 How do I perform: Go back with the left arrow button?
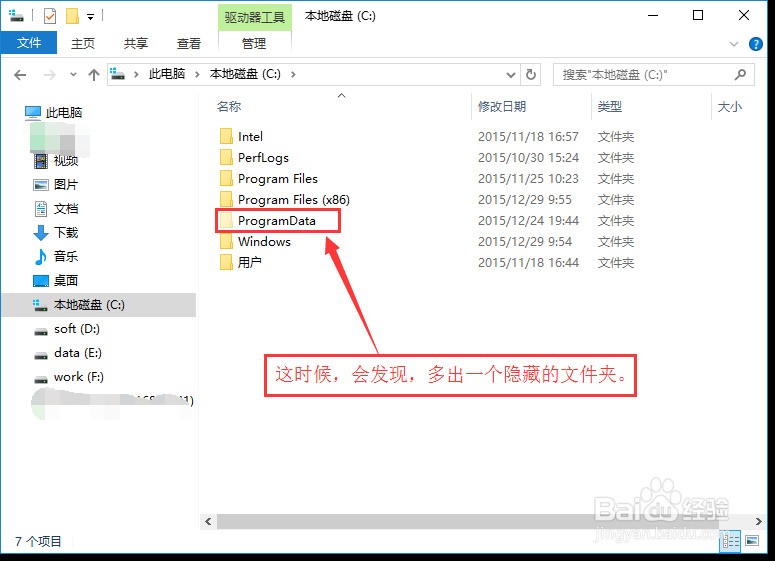point(20,75)
